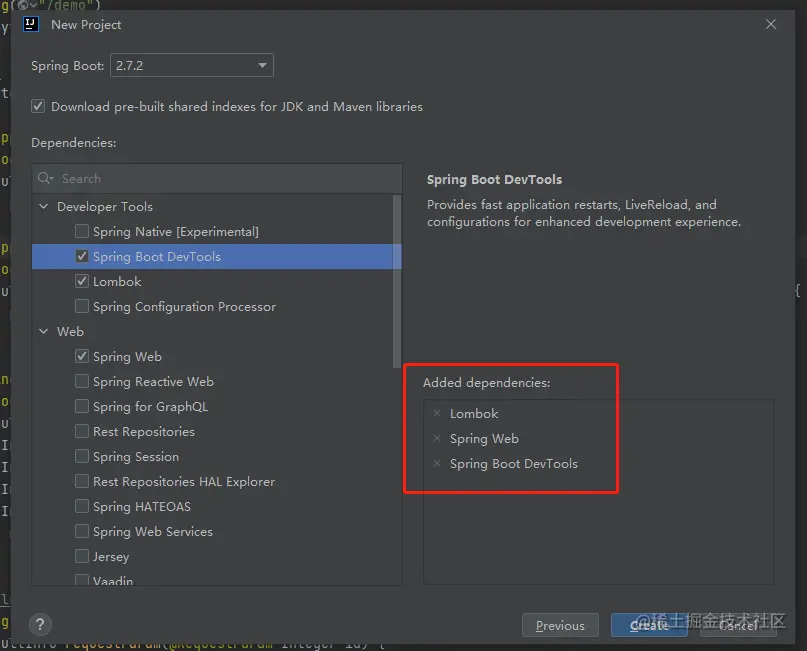Enable the Spring Session checkbox
The width and height of the screenshot is (807, 651).
(x=82, y=456)
